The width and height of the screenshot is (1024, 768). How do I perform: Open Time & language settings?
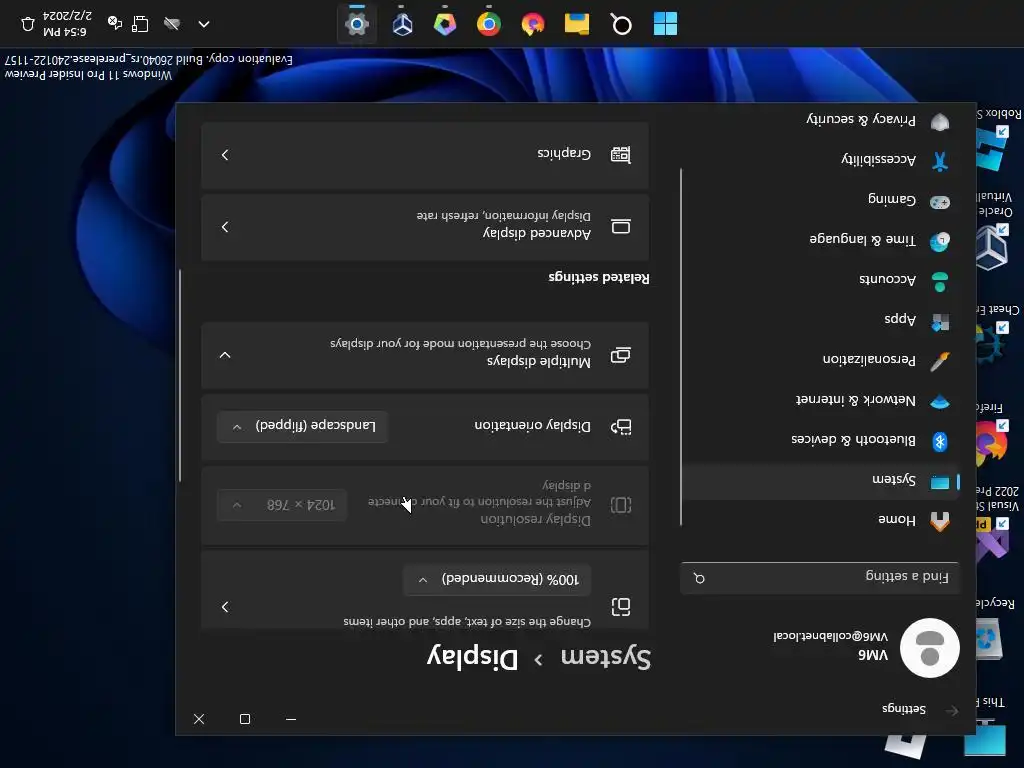pos(820,240)
